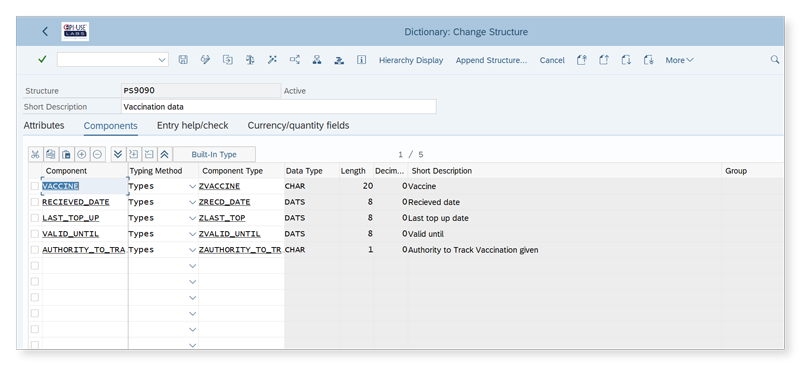Click the back arrow in header
The height and width of the screenshot is (365, 800).
coord(45,32)
